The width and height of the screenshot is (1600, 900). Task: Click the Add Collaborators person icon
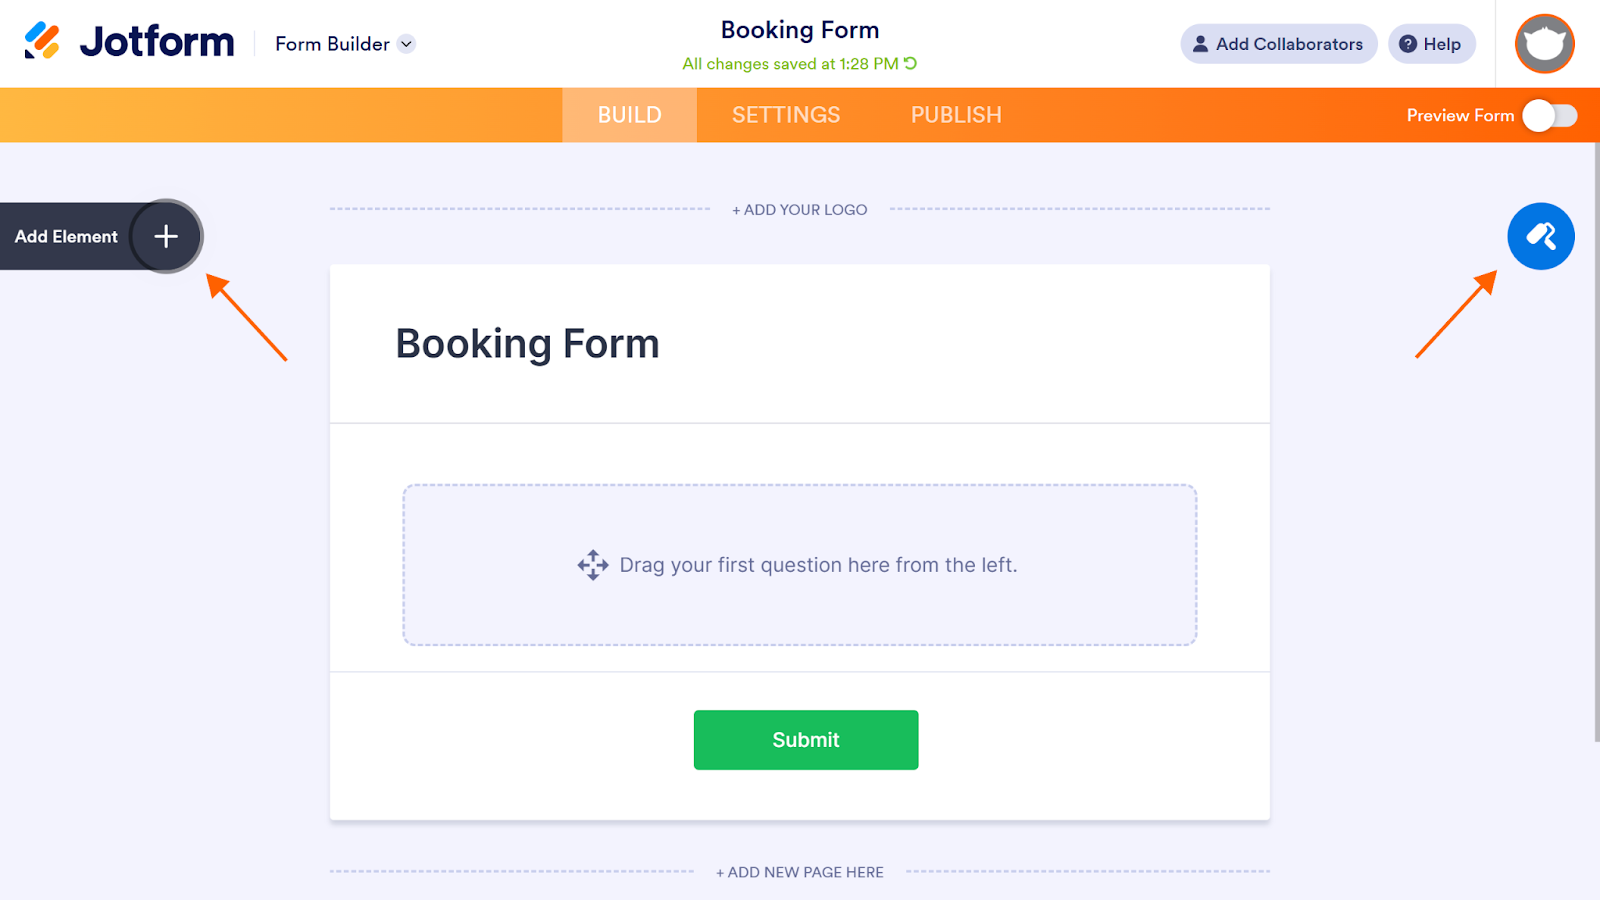click(x=1200, y=44)
